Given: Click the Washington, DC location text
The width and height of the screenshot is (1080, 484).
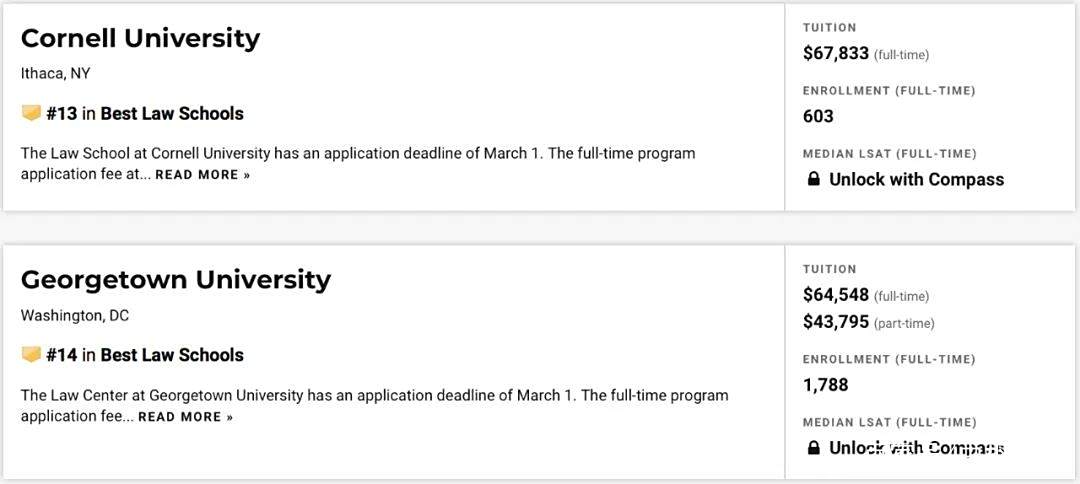Looking at the screenshot, I should click(x=74, y=316).
